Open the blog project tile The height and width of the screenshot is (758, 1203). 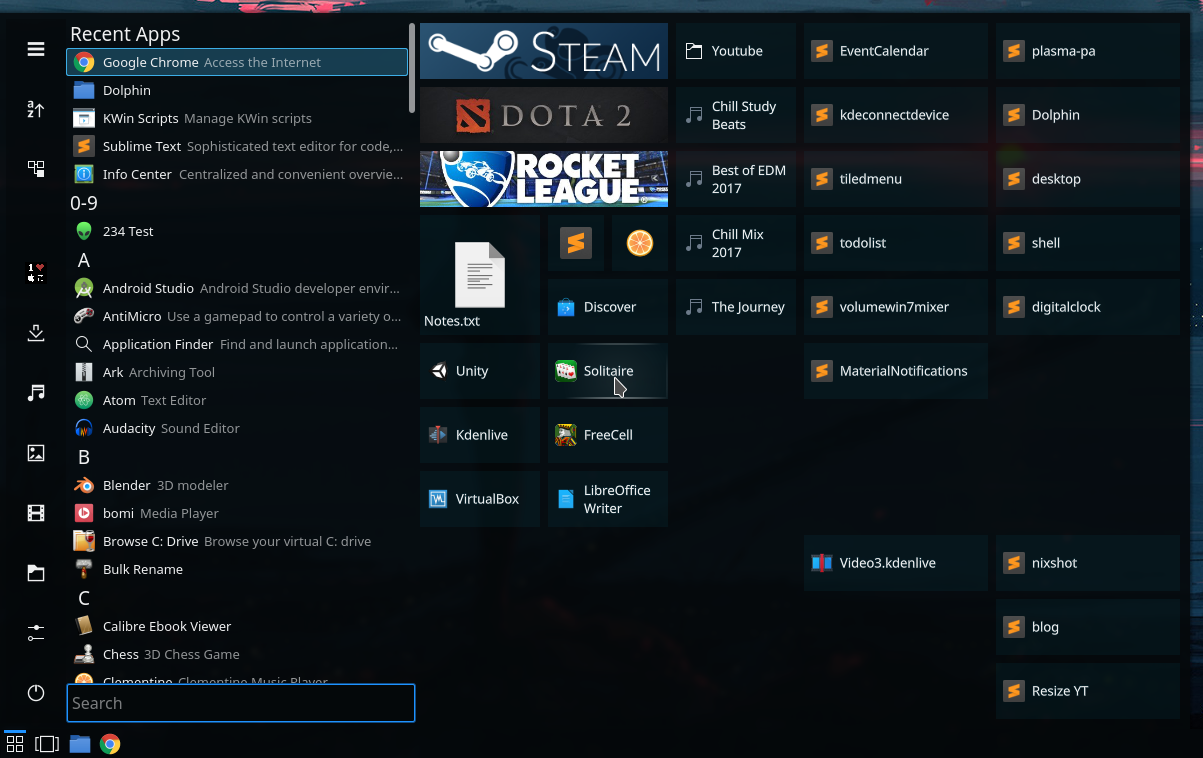tap(1088, 627)
